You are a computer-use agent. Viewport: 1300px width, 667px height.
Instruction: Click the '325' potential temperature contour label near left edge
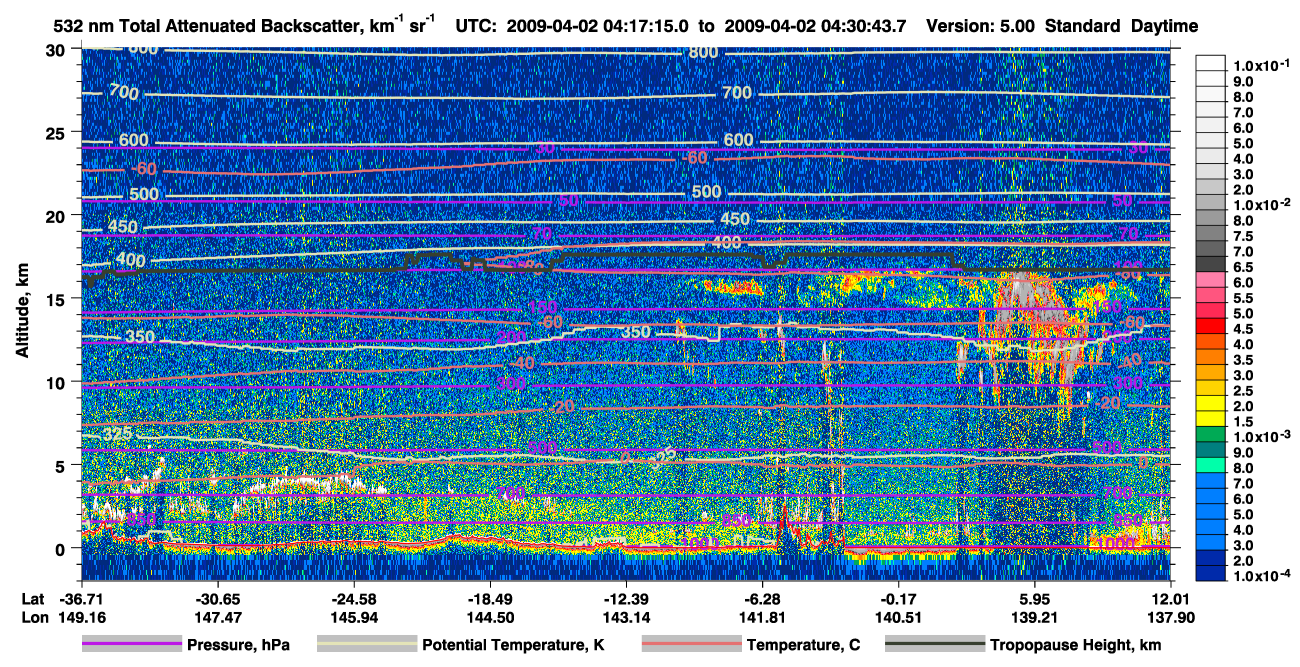[118, 434]
